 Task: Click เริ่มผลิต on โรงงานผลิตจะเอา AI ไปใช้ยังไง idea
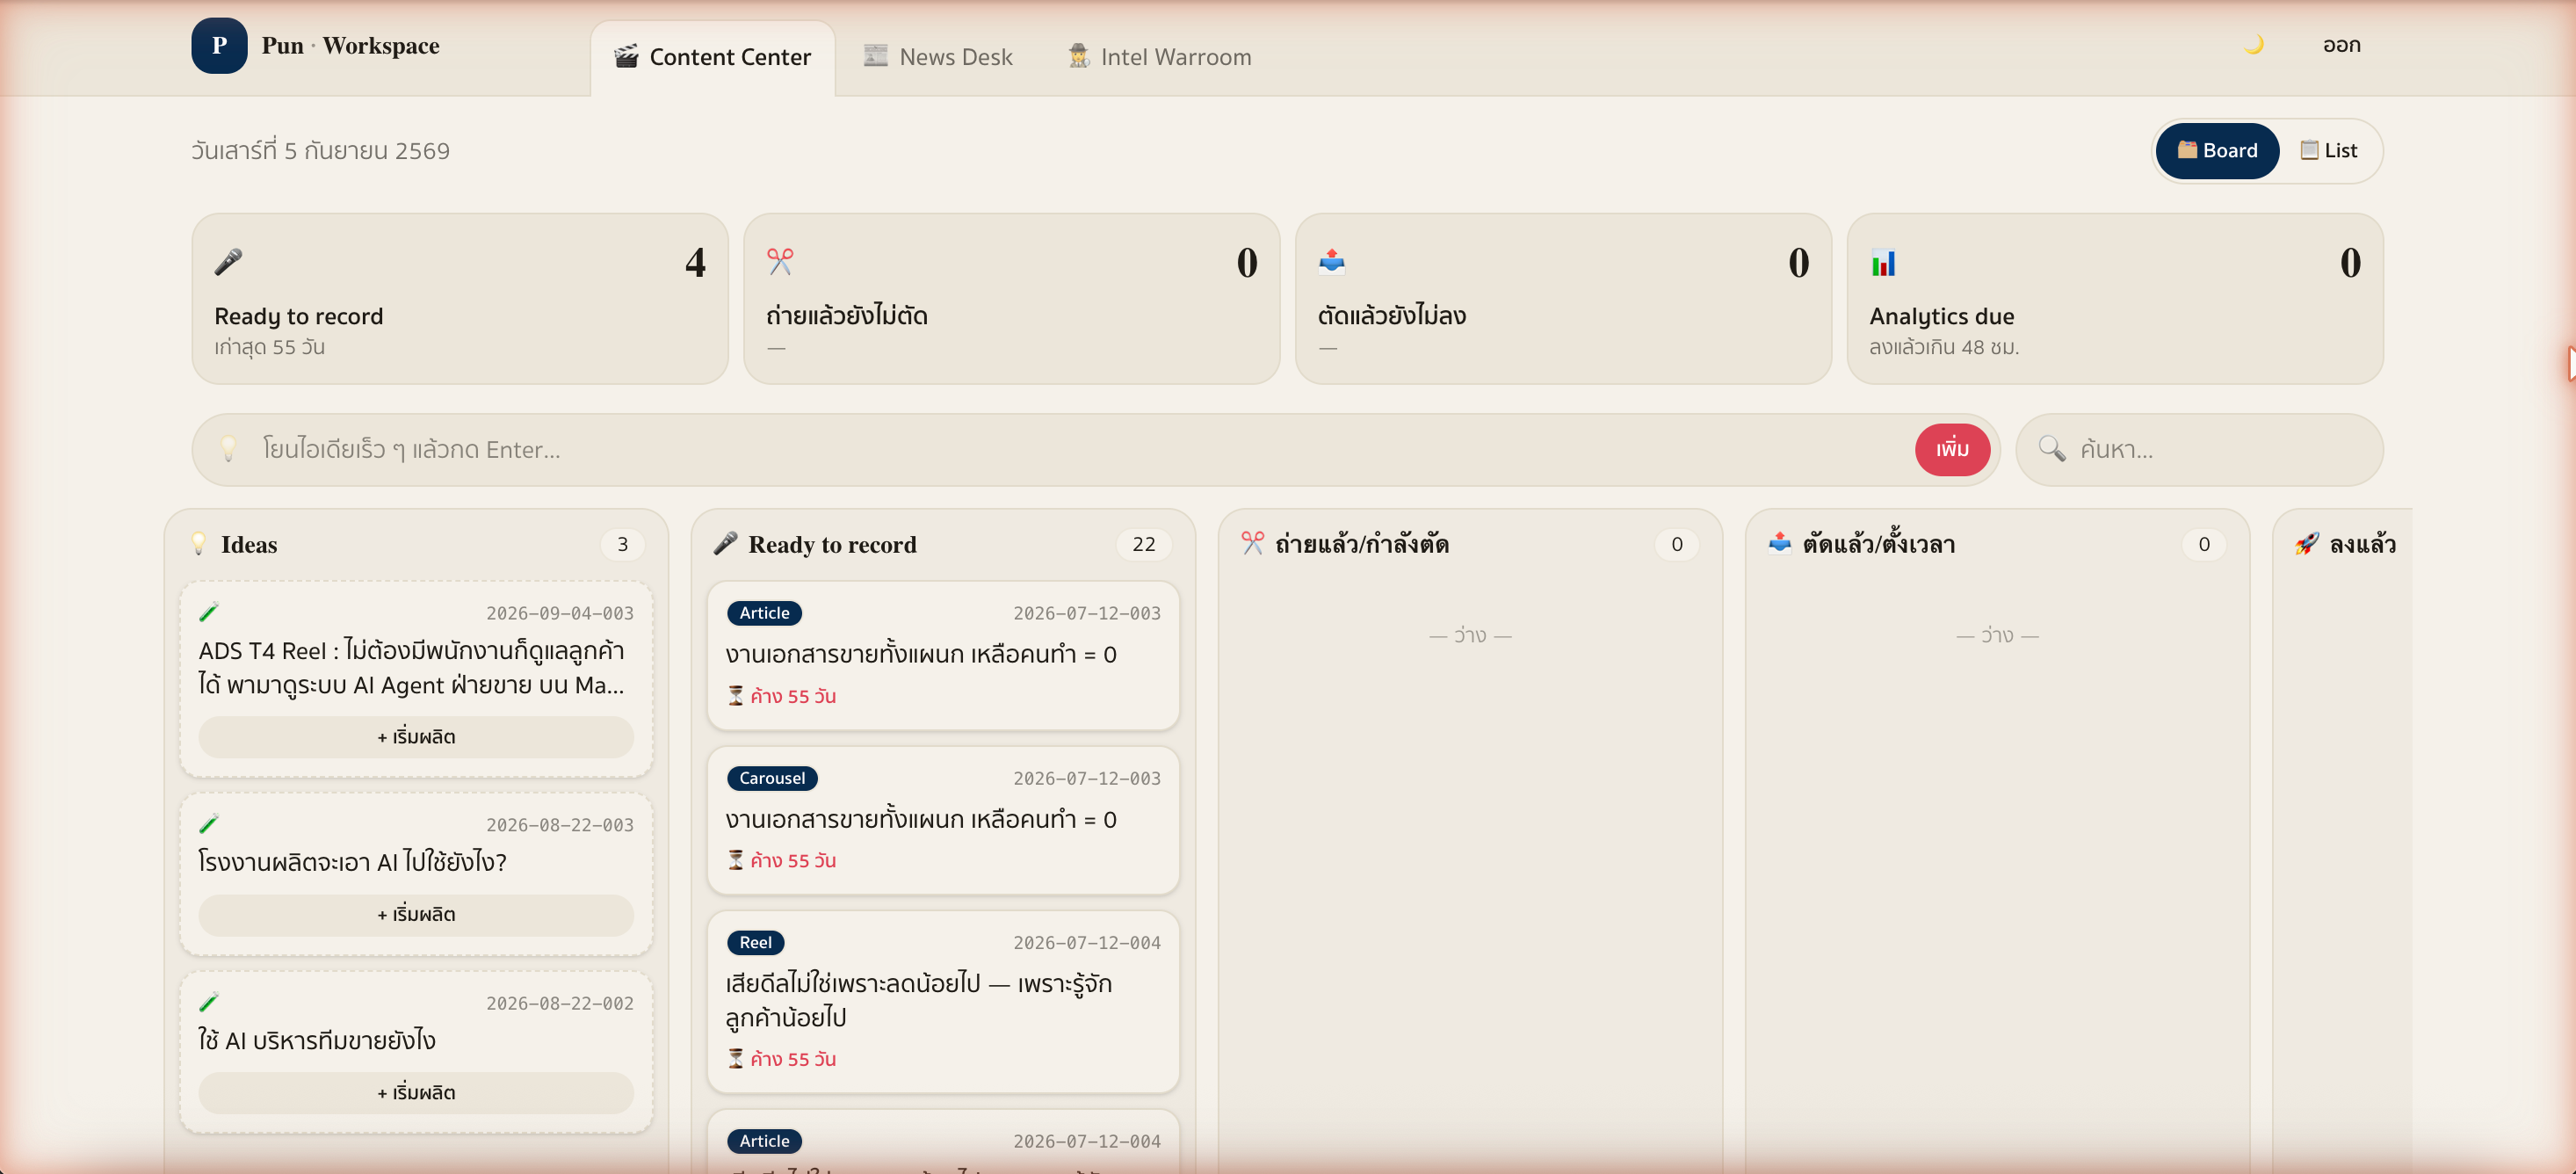point(416,915)
